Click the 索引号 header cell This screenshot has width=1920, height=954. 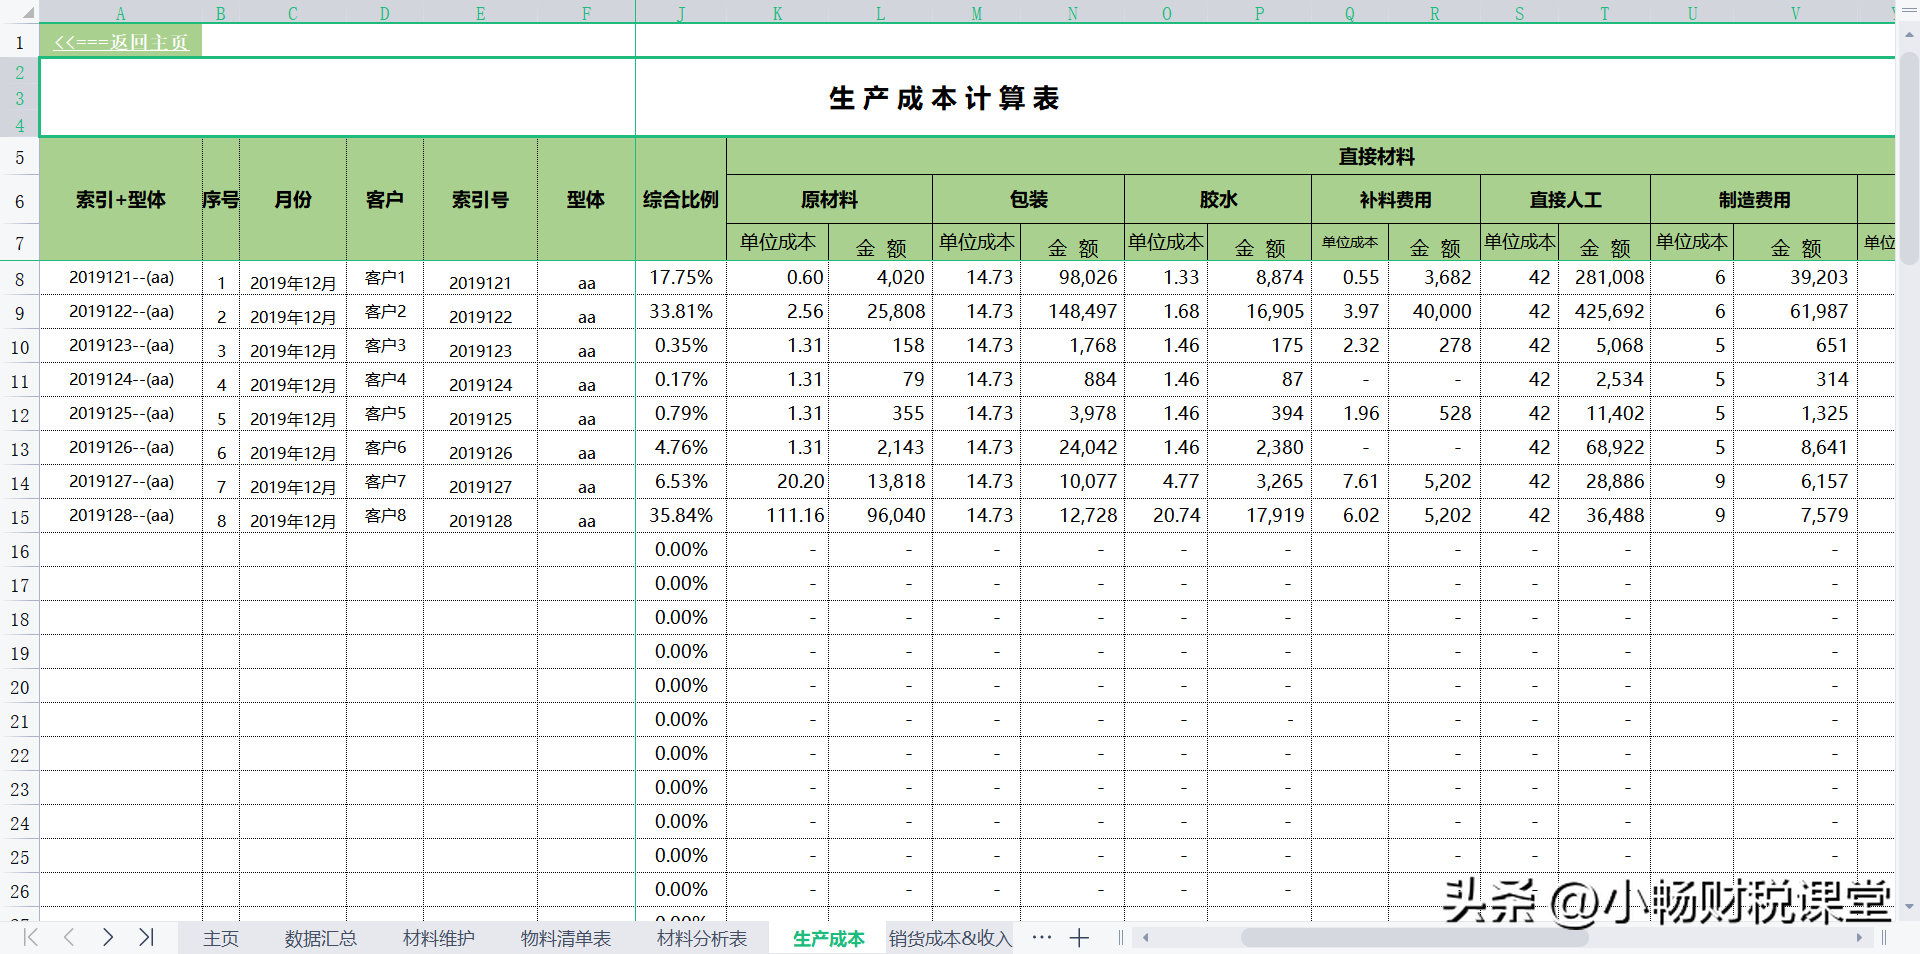coord(480,200)
